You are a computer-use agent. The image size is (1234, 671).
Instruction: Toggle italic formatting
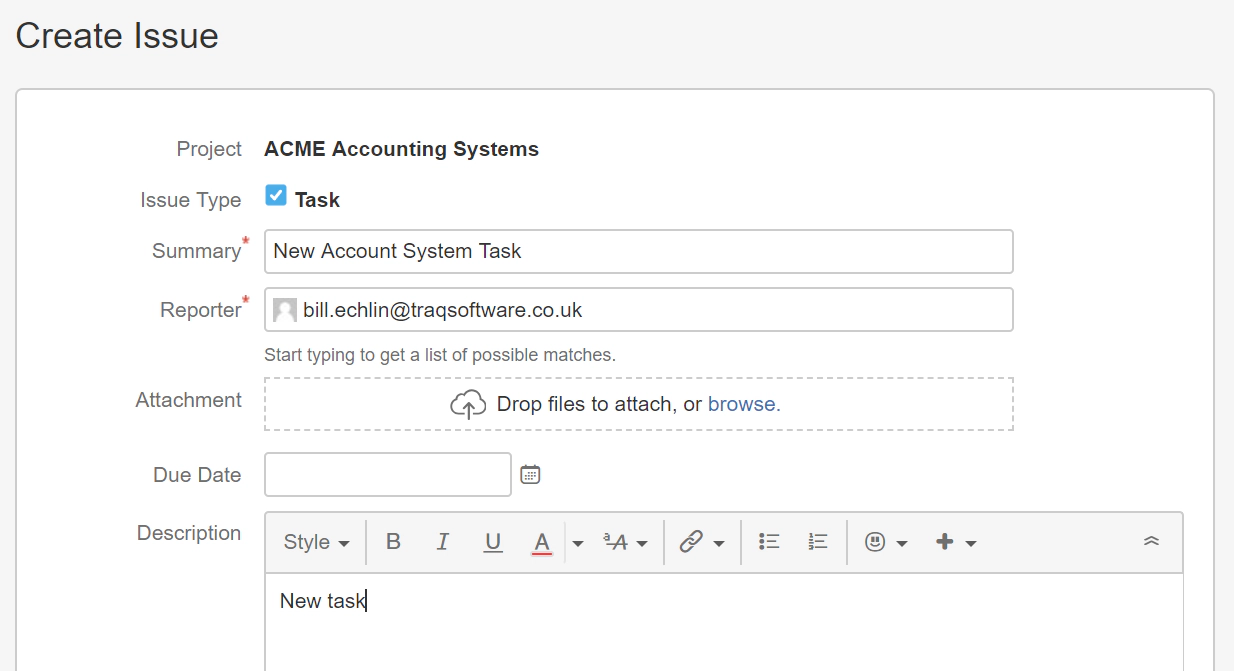443,541
